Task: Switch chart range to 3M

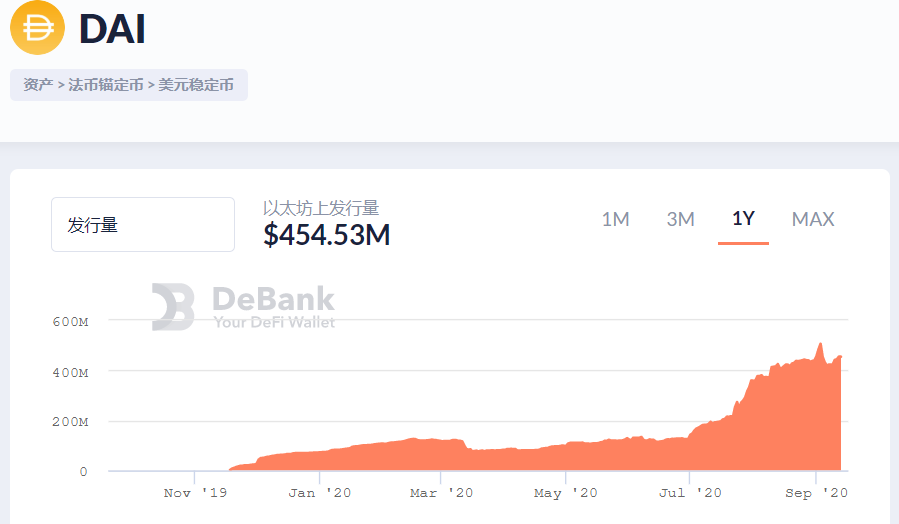Action: [x=680, y=219]
